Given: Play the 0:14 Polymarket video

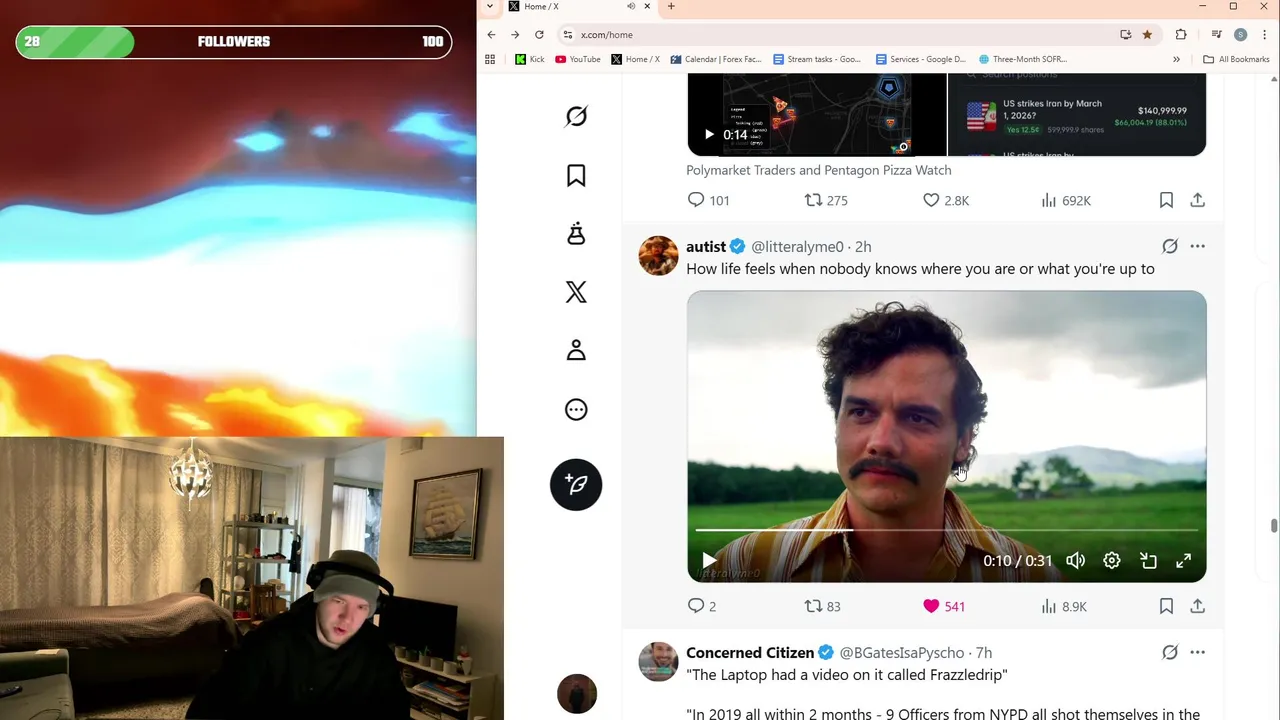Looking at the screenshot, I should tap(709, 134).
